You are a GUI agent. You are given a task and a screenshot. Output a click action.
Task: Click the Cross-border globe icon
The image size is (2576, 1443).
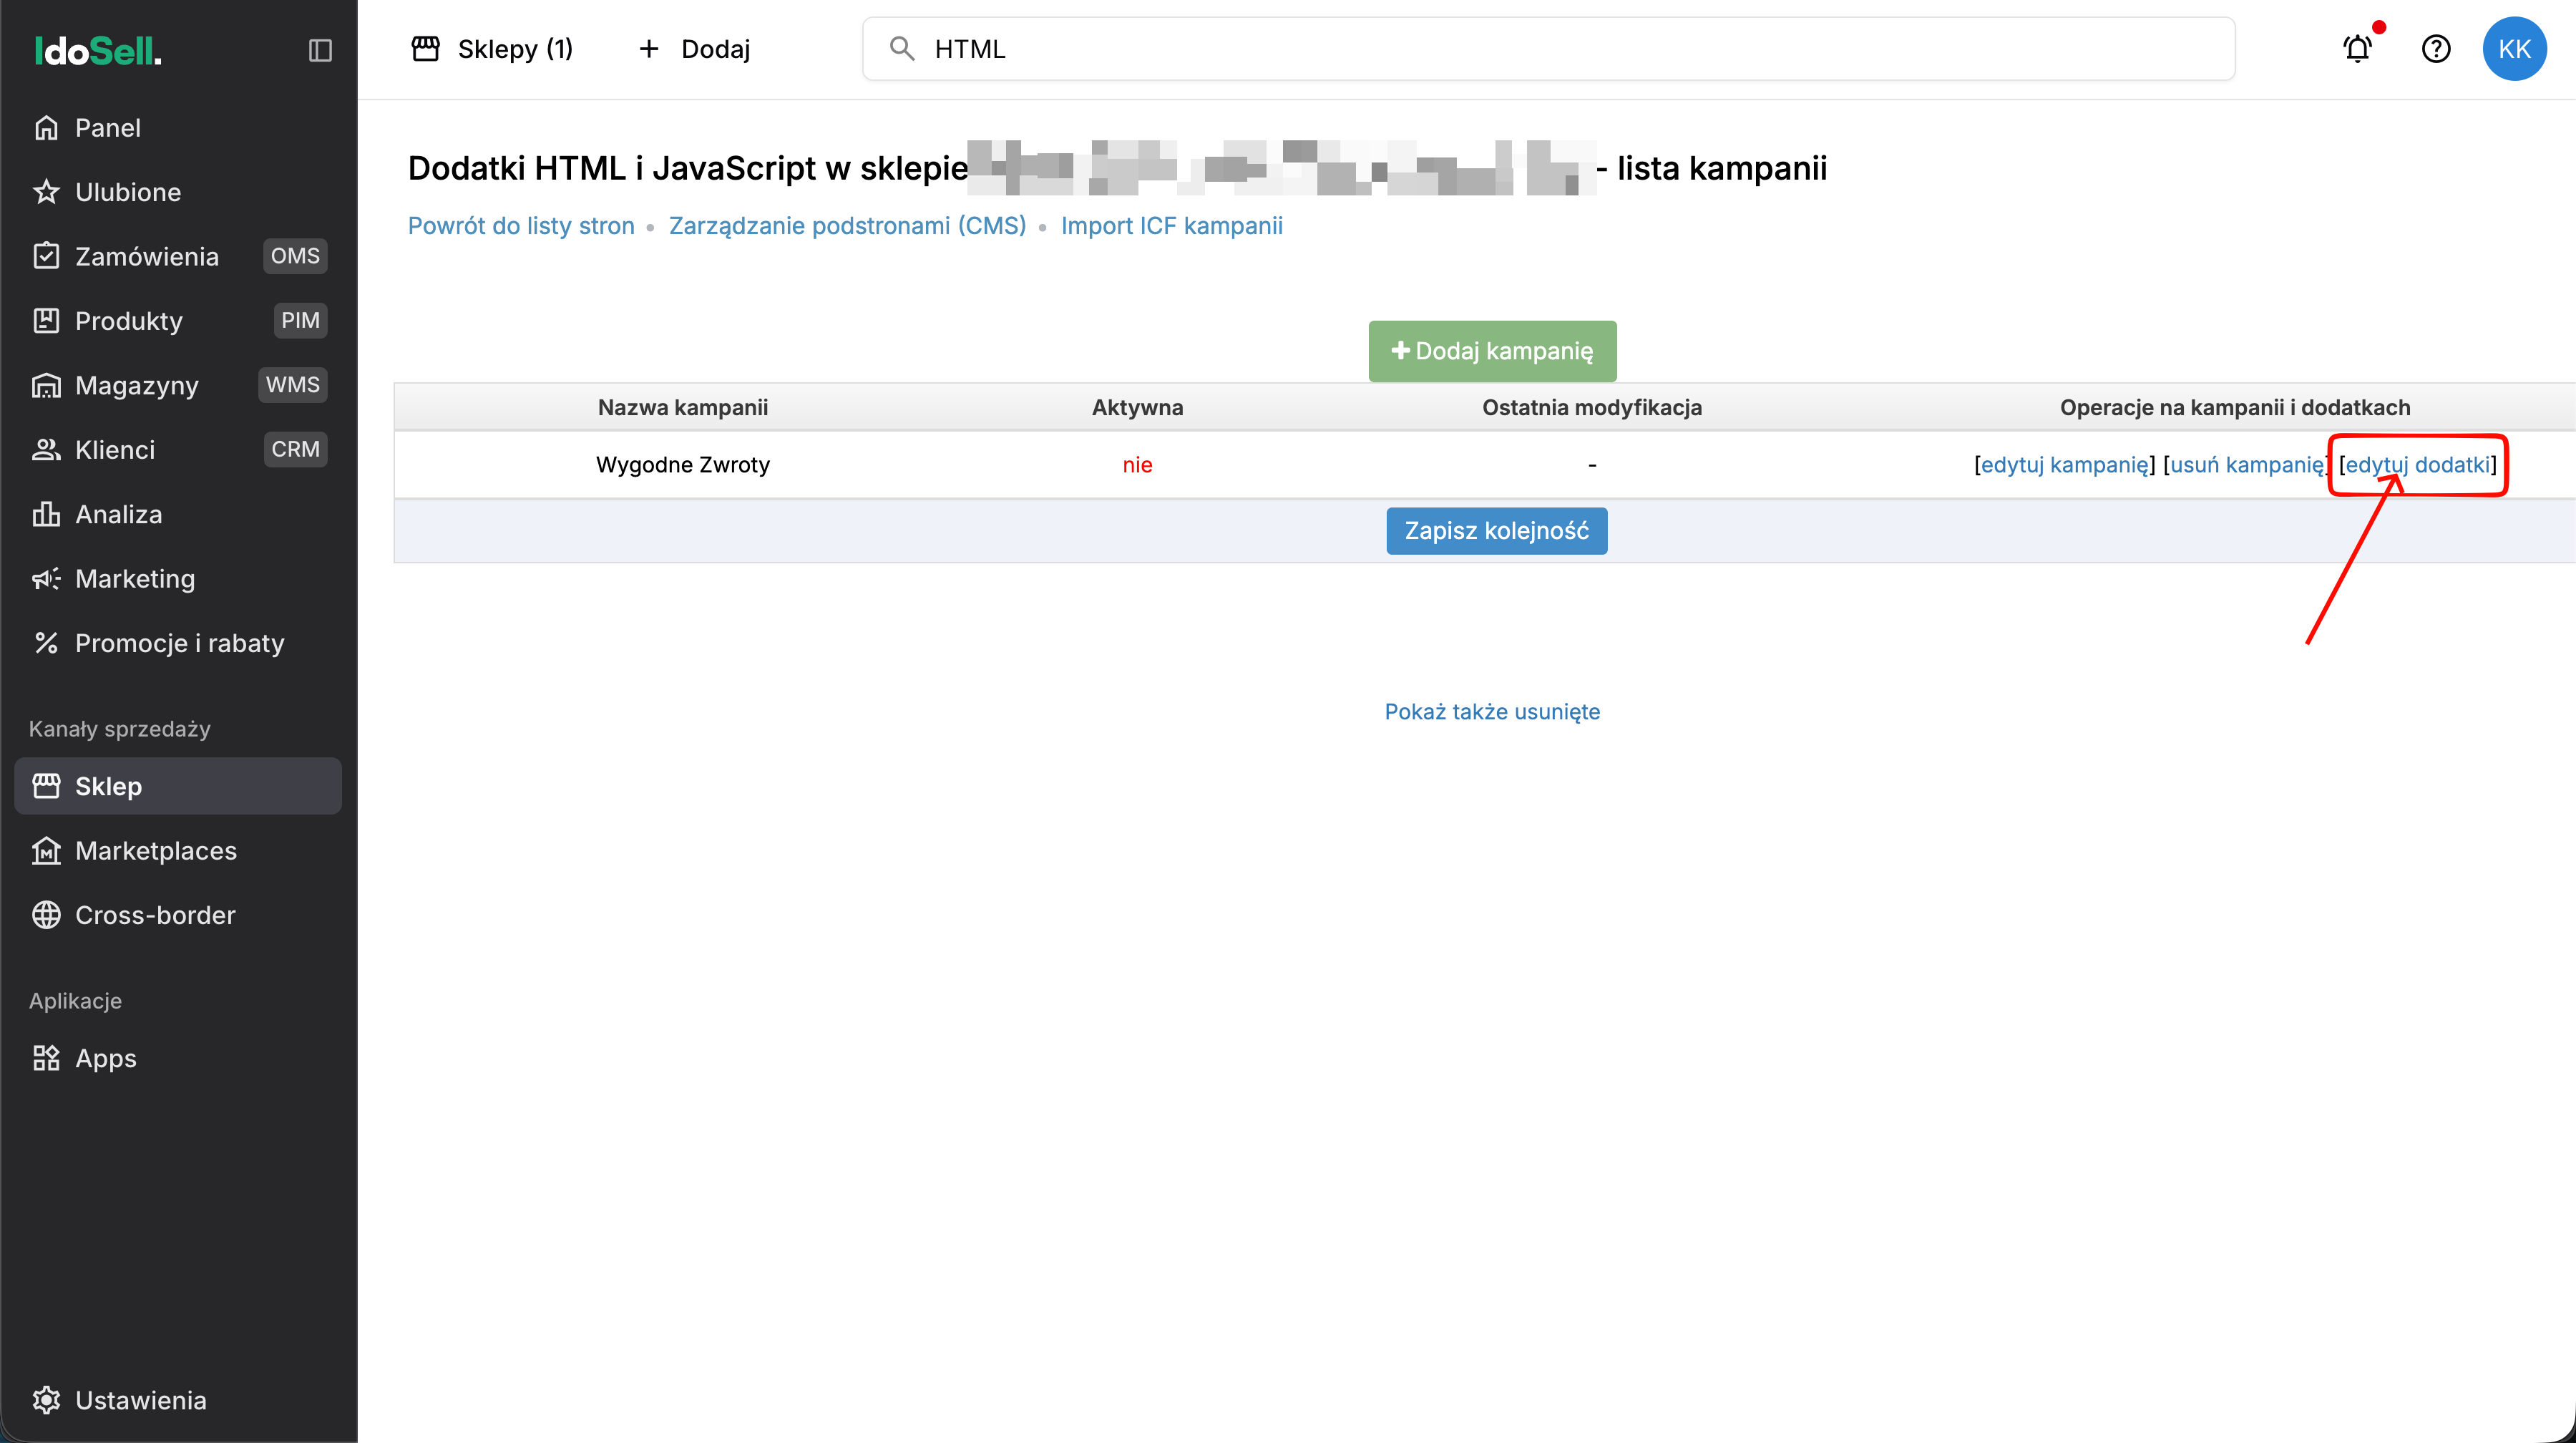(x=46, y=915)
